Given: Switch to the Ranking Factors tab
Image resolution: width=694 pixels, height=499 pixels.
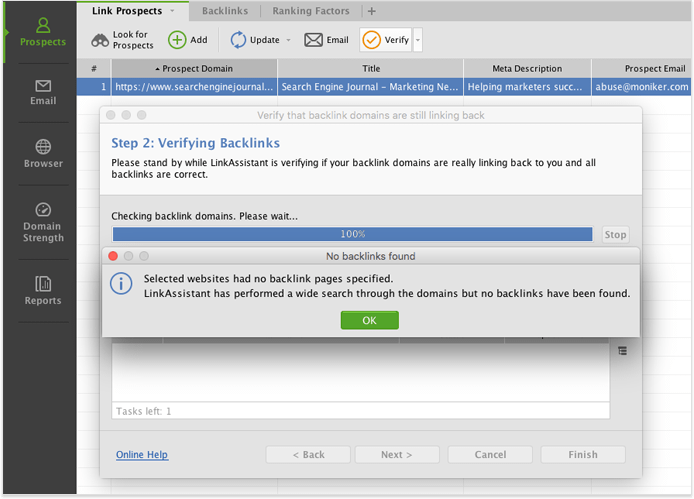Looking at the screenshot, I should tap(311, 11).
